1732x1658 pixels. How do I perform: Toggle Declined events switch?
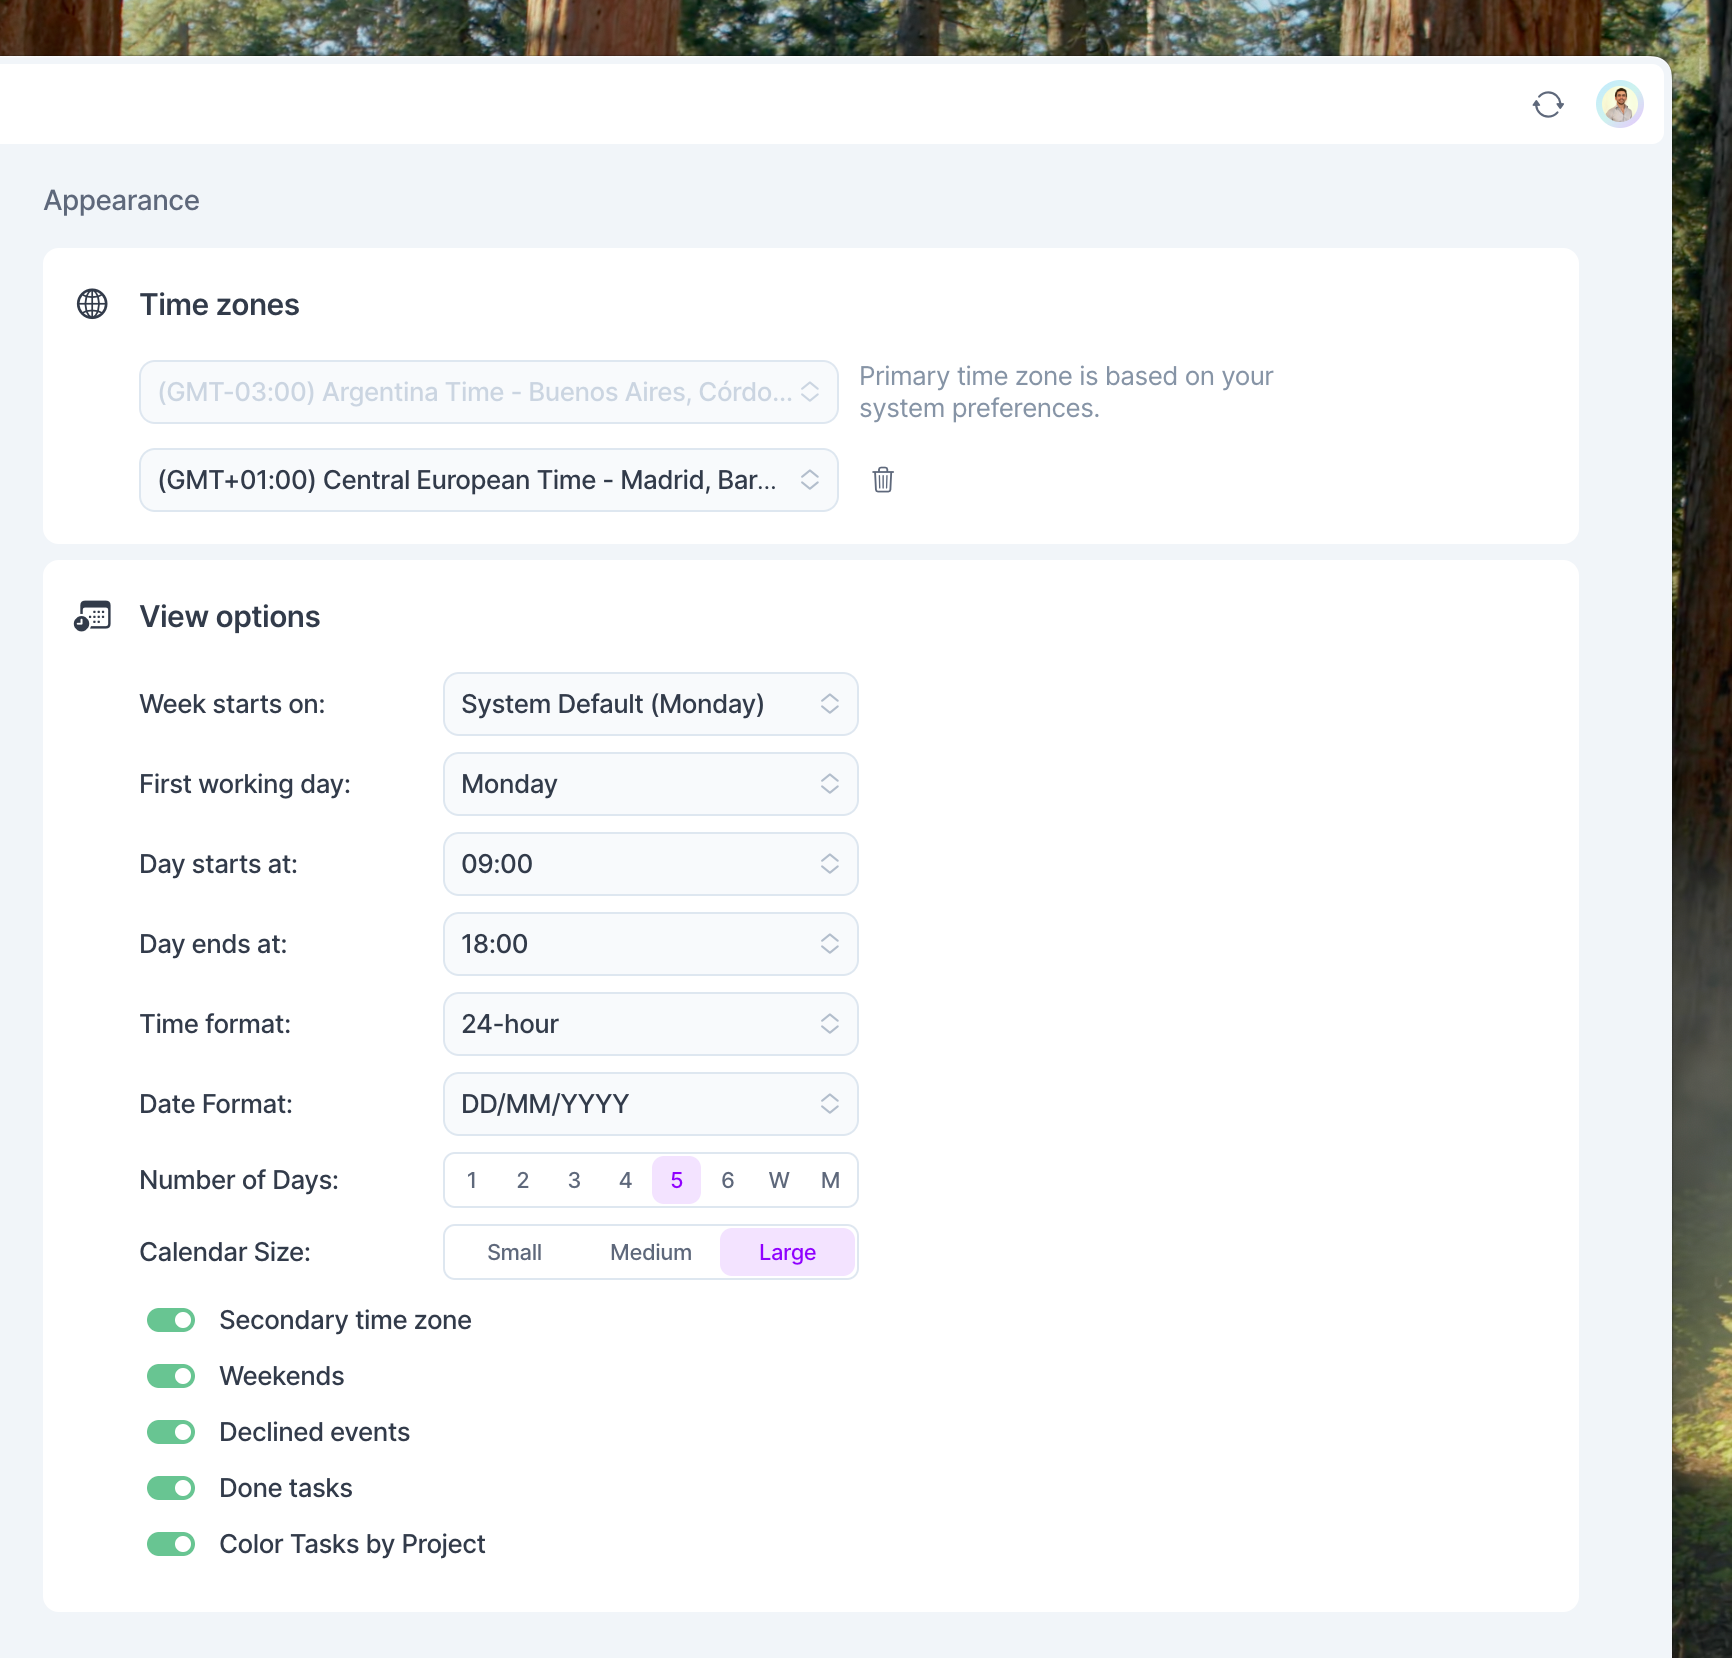[171, 1432]
